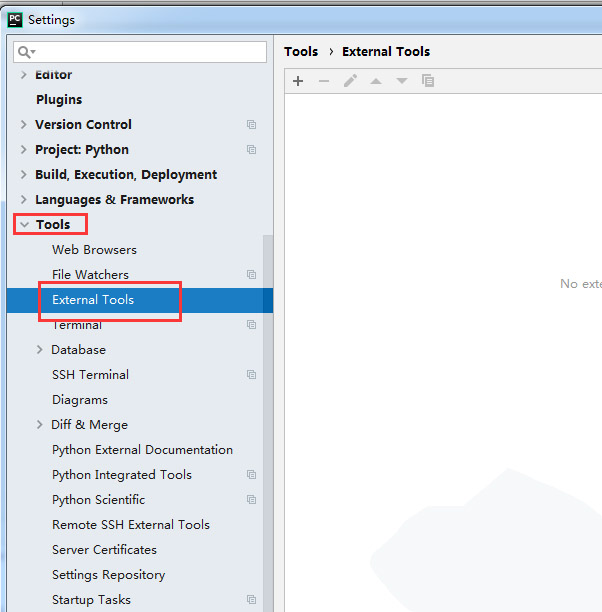The height and width of the screenshot is (612, 602).
Task: Expand the Database subsection chevron
Action: point(39,350)
